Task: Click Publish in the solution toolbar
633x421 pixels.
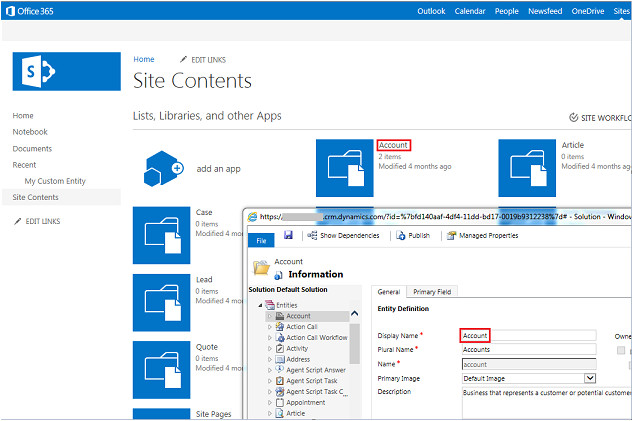Action: (413, 236)
